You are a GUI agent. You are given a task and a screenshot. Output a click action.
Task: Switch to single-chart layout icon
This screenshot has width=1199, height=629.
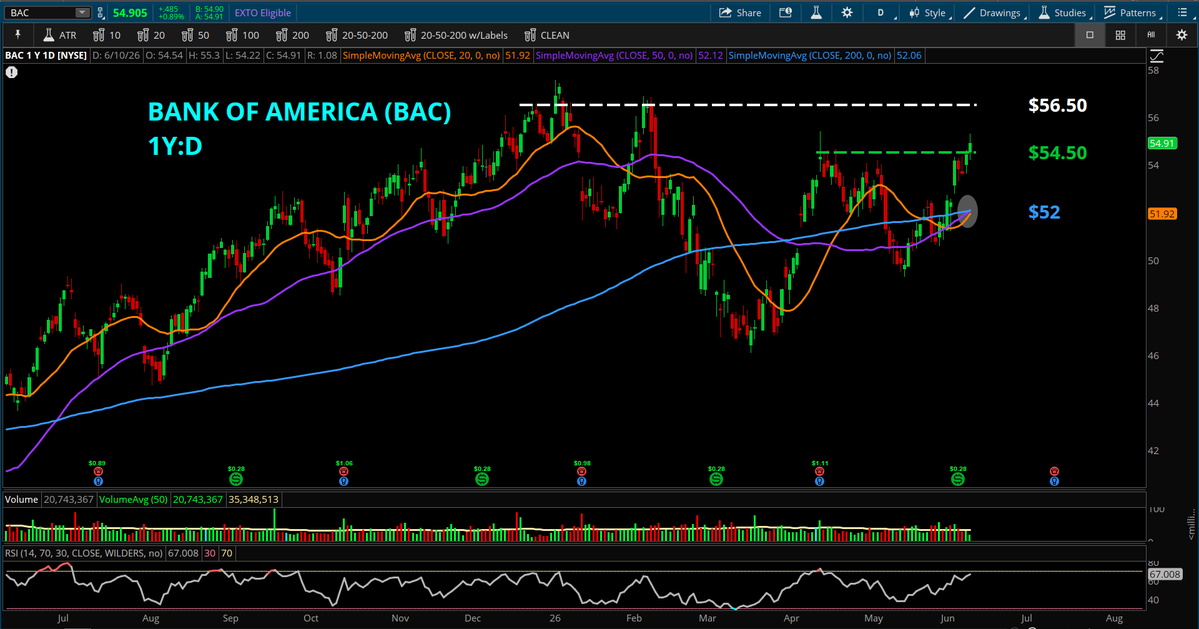coord(1090,35)
